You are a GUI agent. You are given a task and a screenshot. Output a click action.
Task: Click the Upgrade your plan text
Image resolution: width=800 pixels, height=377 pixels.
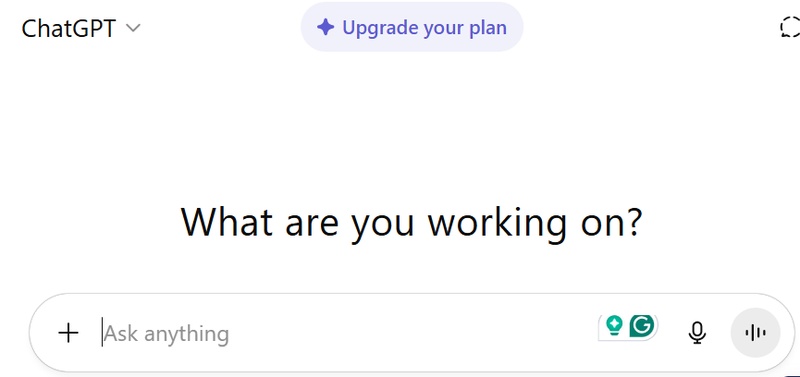(x=424, y=28)
